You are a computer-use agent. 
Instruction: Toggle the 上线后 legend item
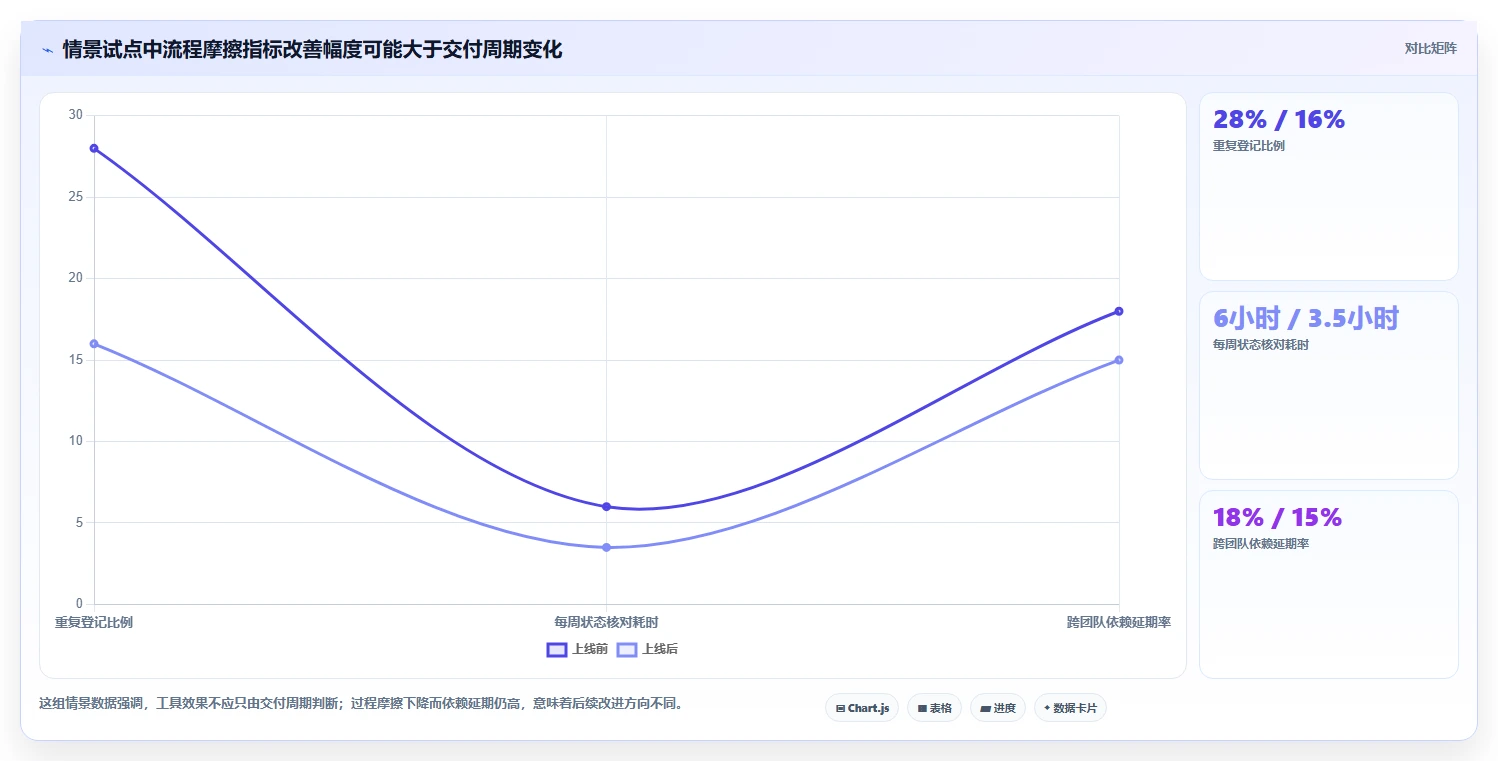647,649
